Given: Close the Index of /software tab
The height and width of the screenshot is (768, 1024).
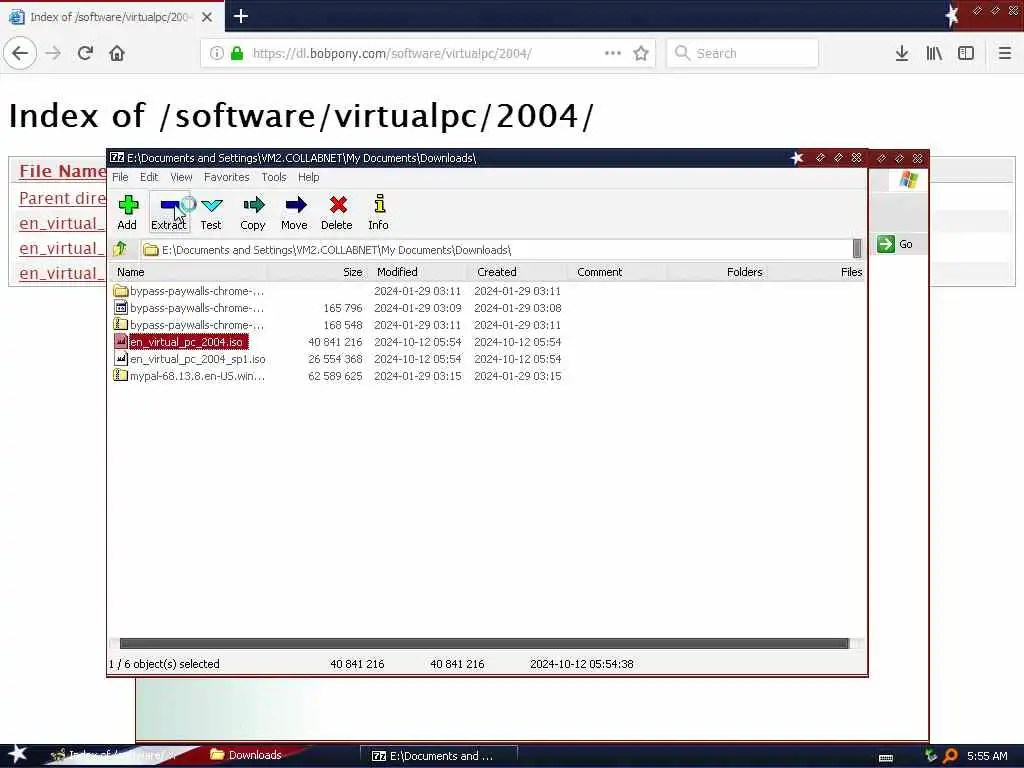Looking at the screenshot, I should (x=207, y=17).
